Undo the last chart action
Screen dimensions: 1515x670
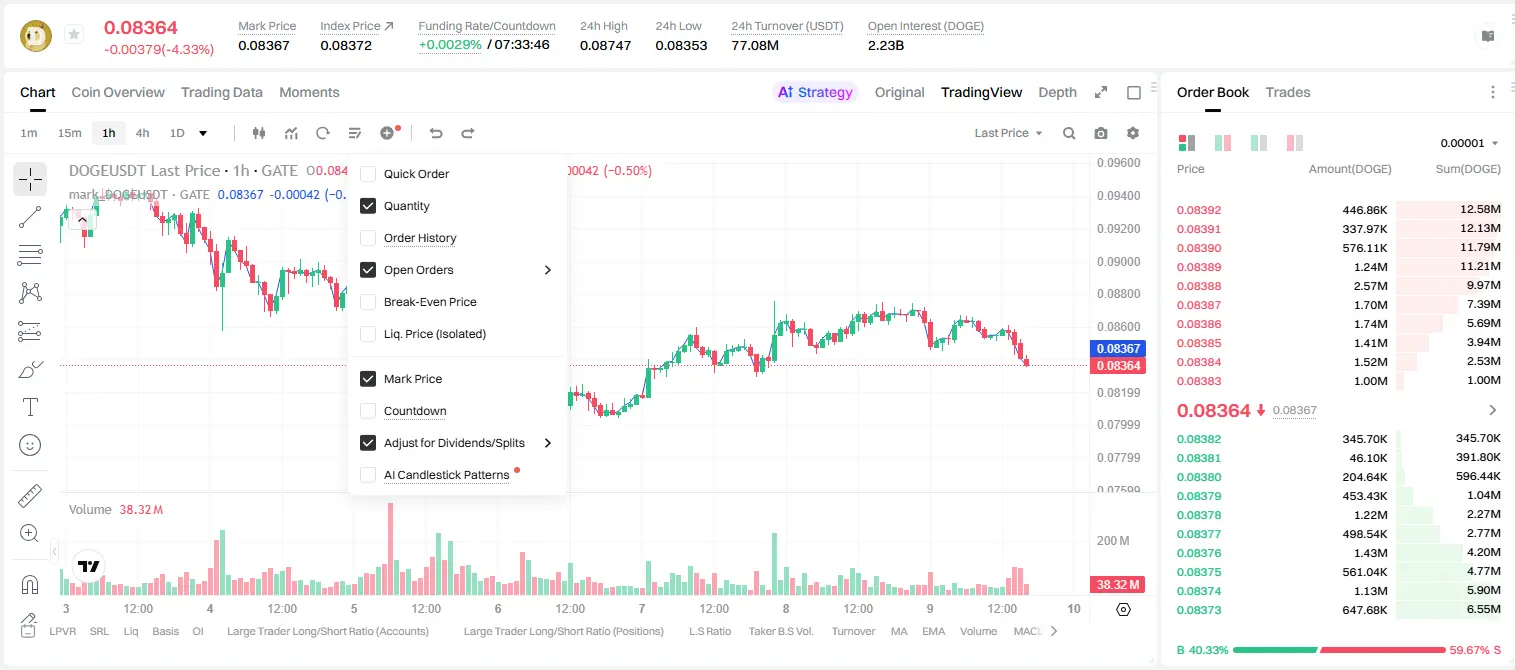436,133
